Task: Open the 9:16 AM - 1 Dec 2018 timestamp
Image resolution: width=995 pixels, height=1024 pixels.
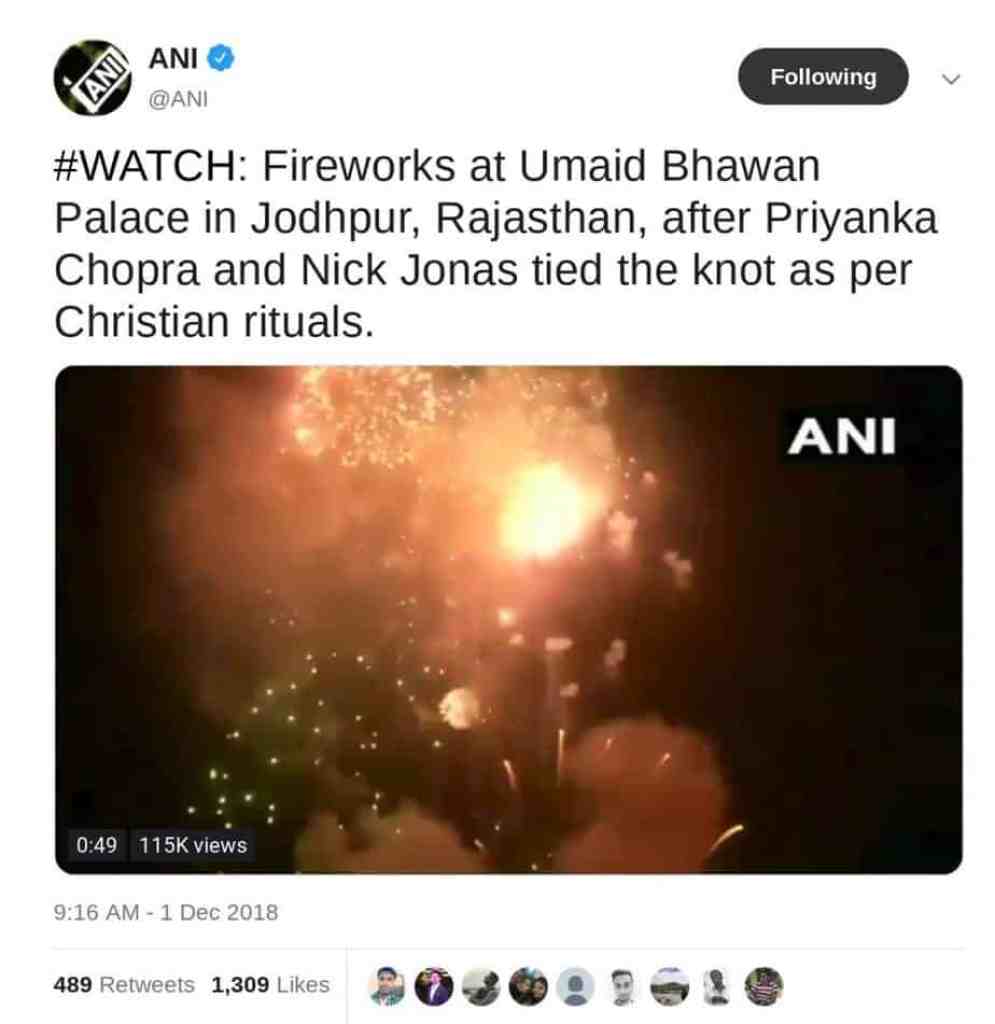Action: click(x=166, y=912)
